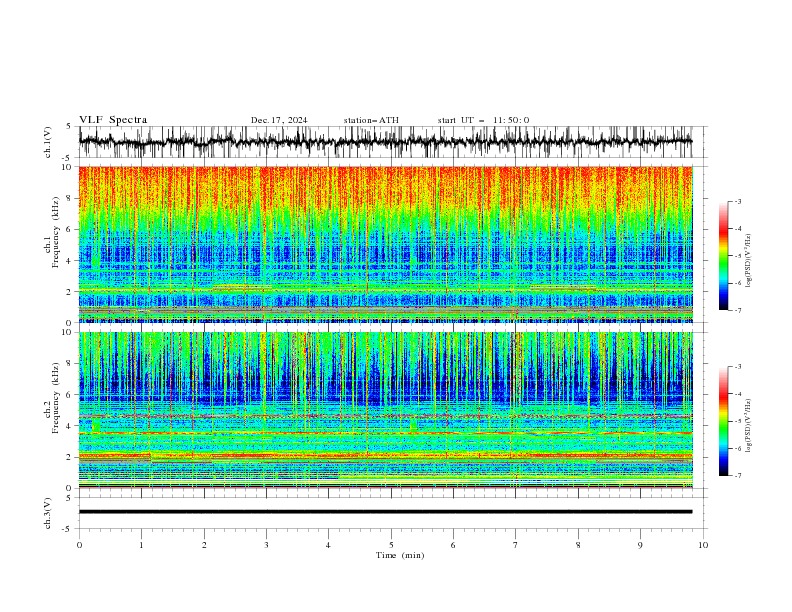Click time-axis tick label "7"
Viewport: 792px width, 612px height.
[x=516, y=545]
